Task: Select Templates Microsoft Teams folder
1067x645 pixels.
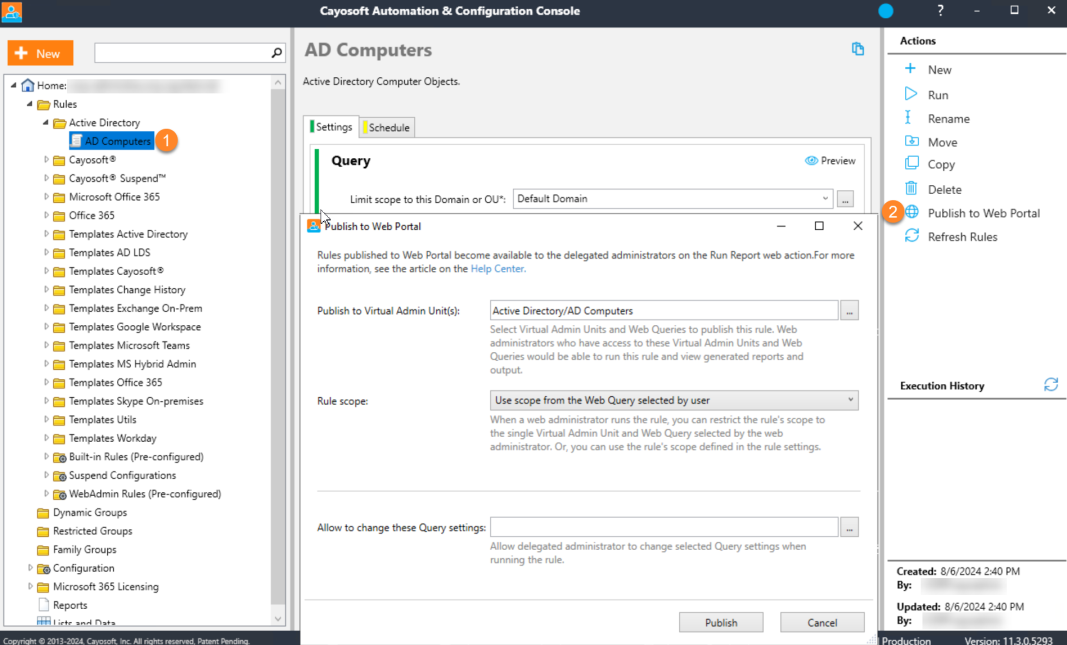Action: click(x=129, y=346)
